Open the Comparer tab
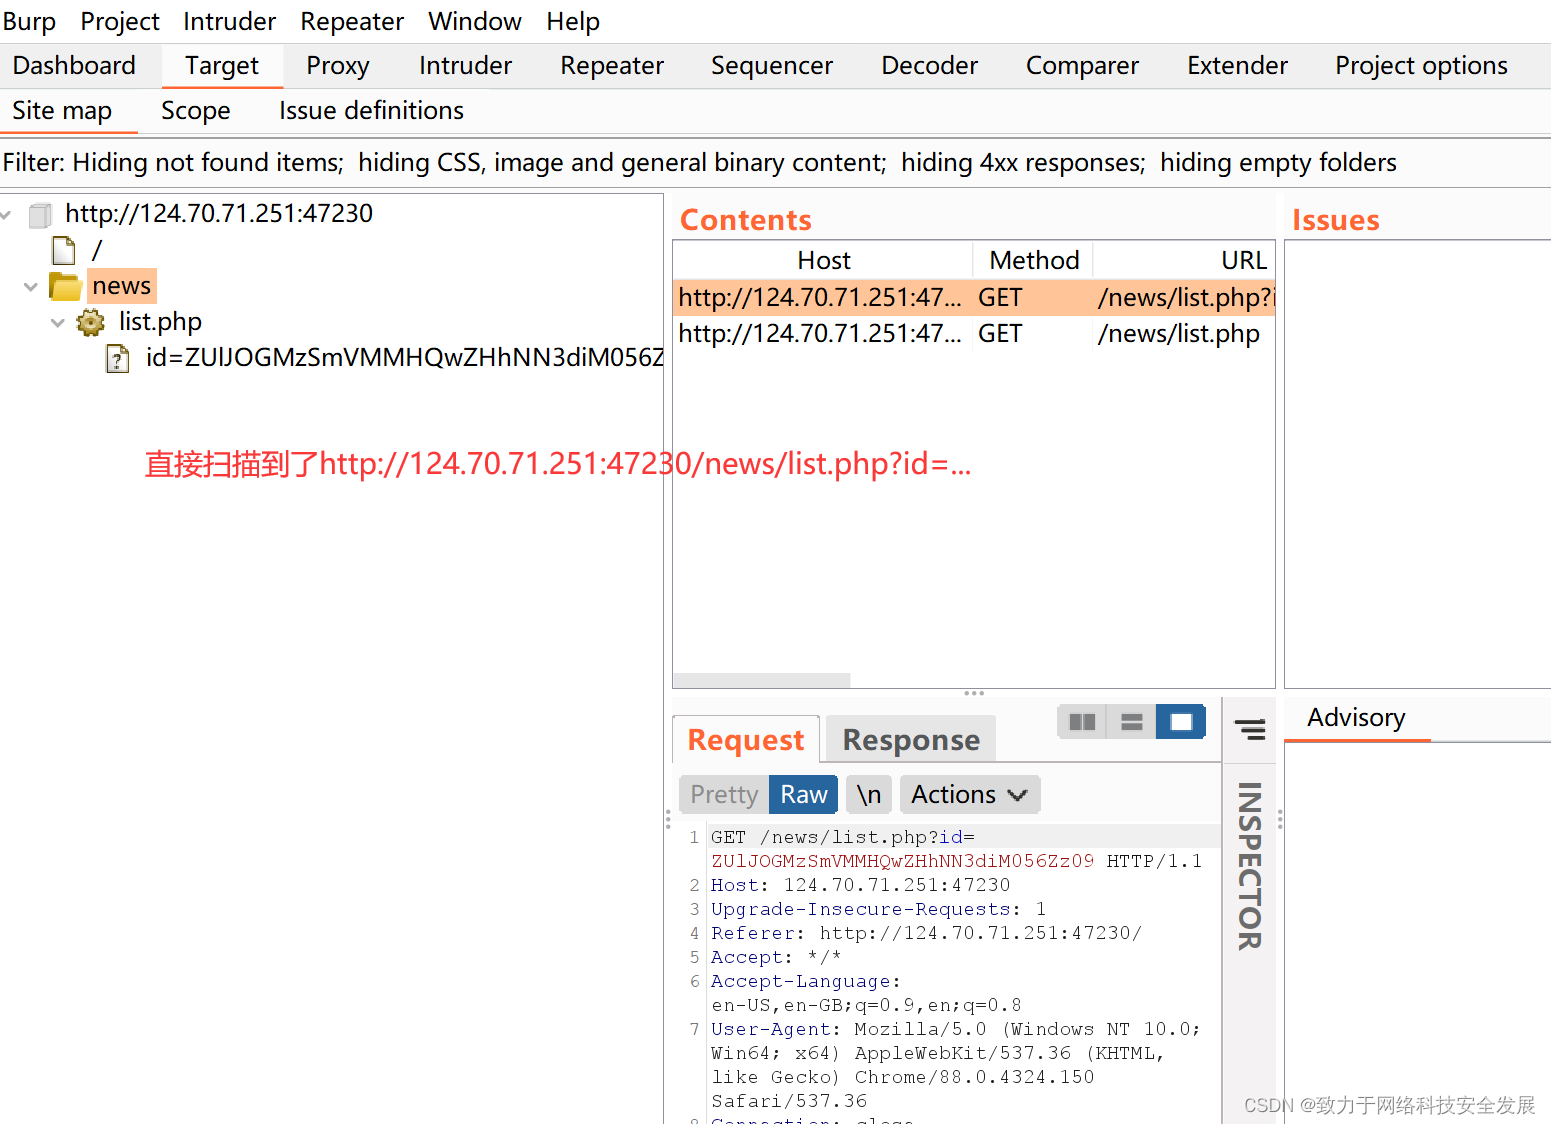The image size is (1551, 1124). 1083,66
